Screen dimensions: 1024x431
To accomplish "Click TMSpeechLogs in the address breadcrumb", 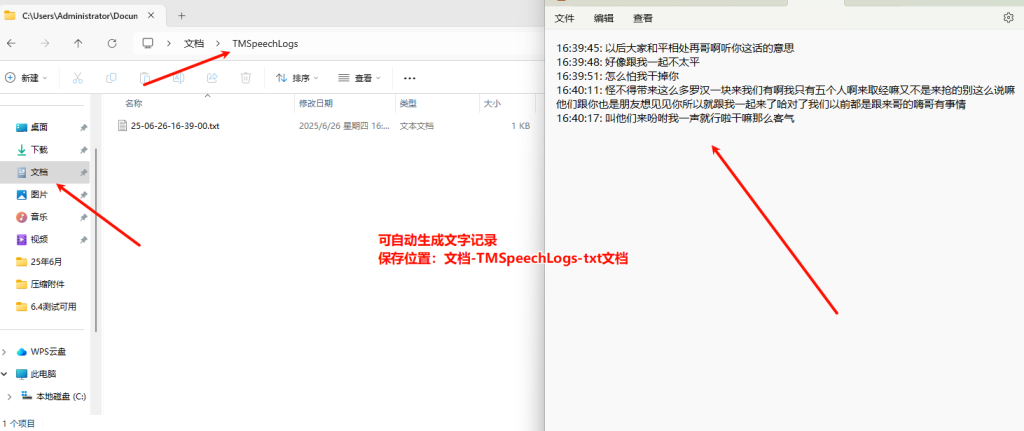I will pyautogui.click(x=264, y=43).
